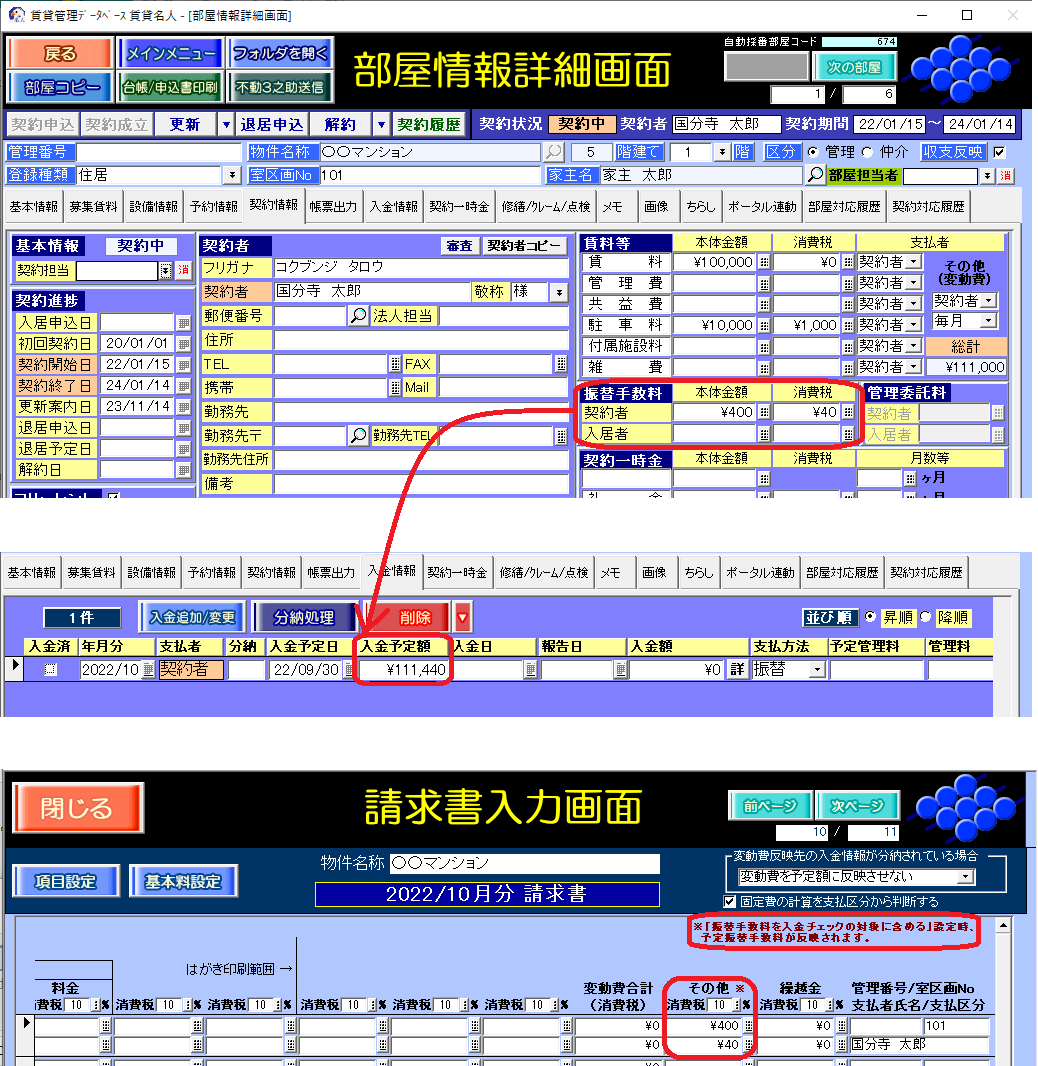Click the magnifier icon before 部屋担当者

pos(815,175)
